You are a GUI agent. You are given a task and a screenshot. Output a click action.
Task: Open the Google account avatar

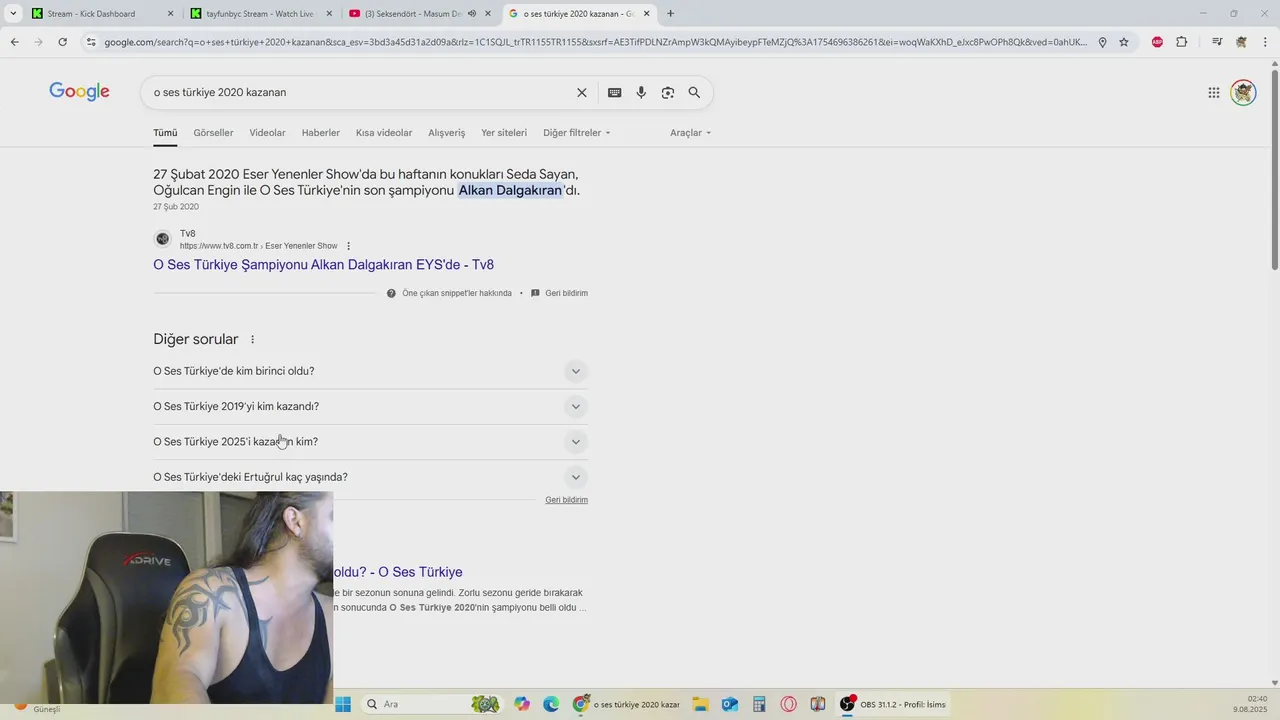coord(1243,92)
